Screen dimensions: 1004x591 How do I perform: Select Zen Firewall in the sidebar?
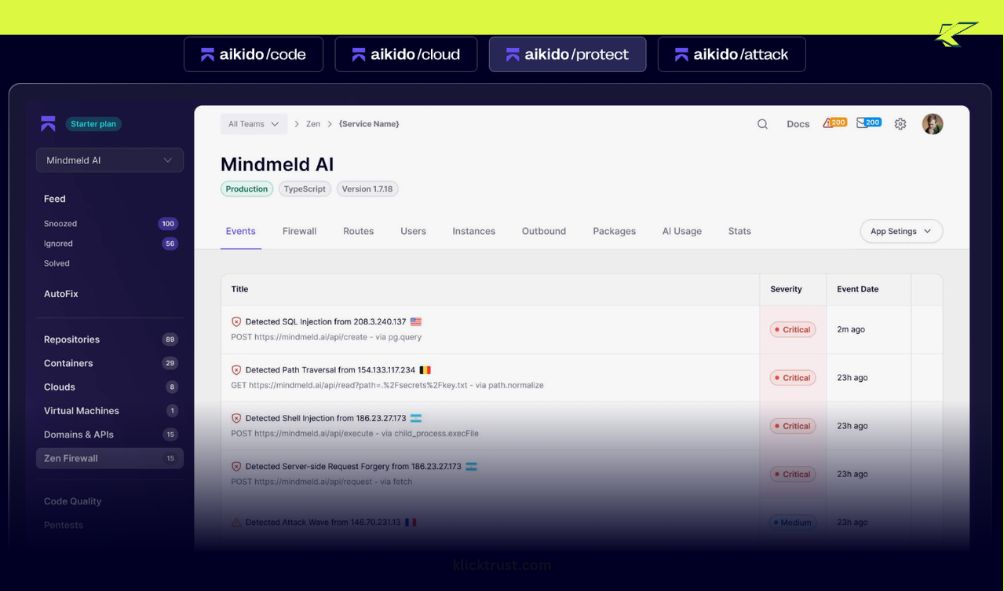click(71, 458)
